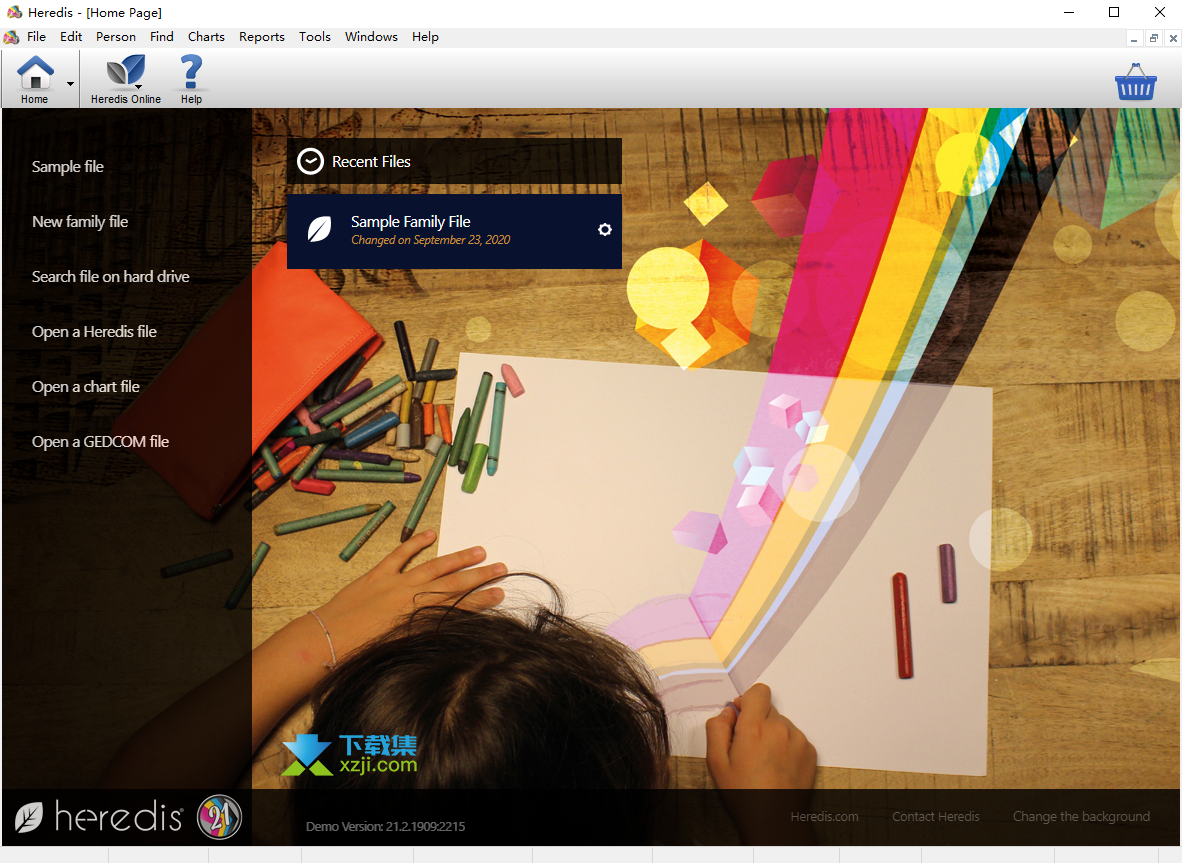Close the inner Home Page document window

[x=1173, y=38]
